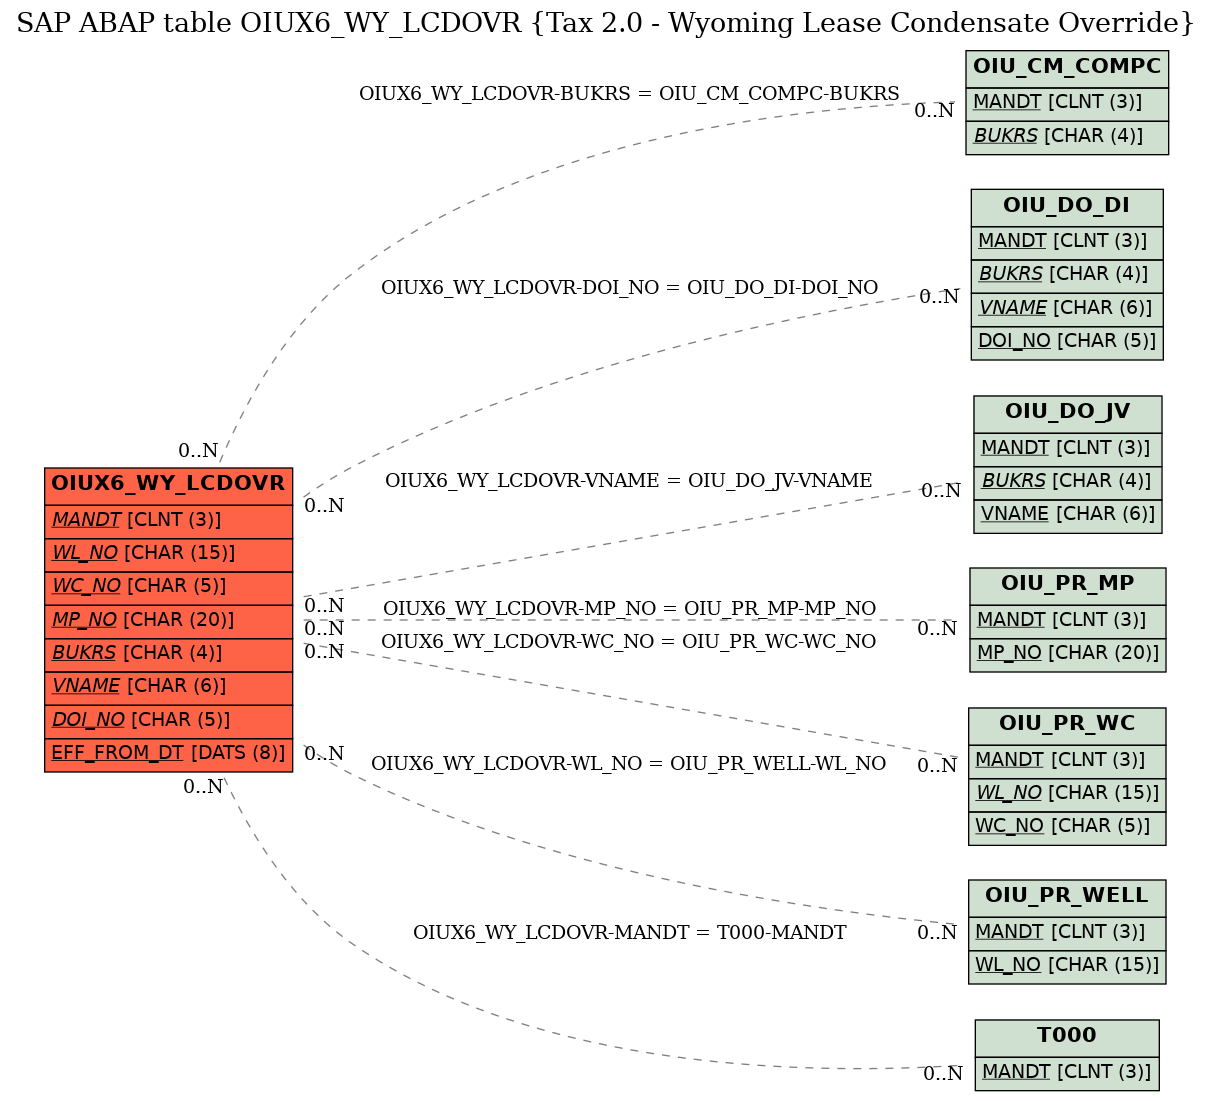
Task: Select MANDT [CLNT (3)] in OIU_PR_MP
Action: (1067, 621)
